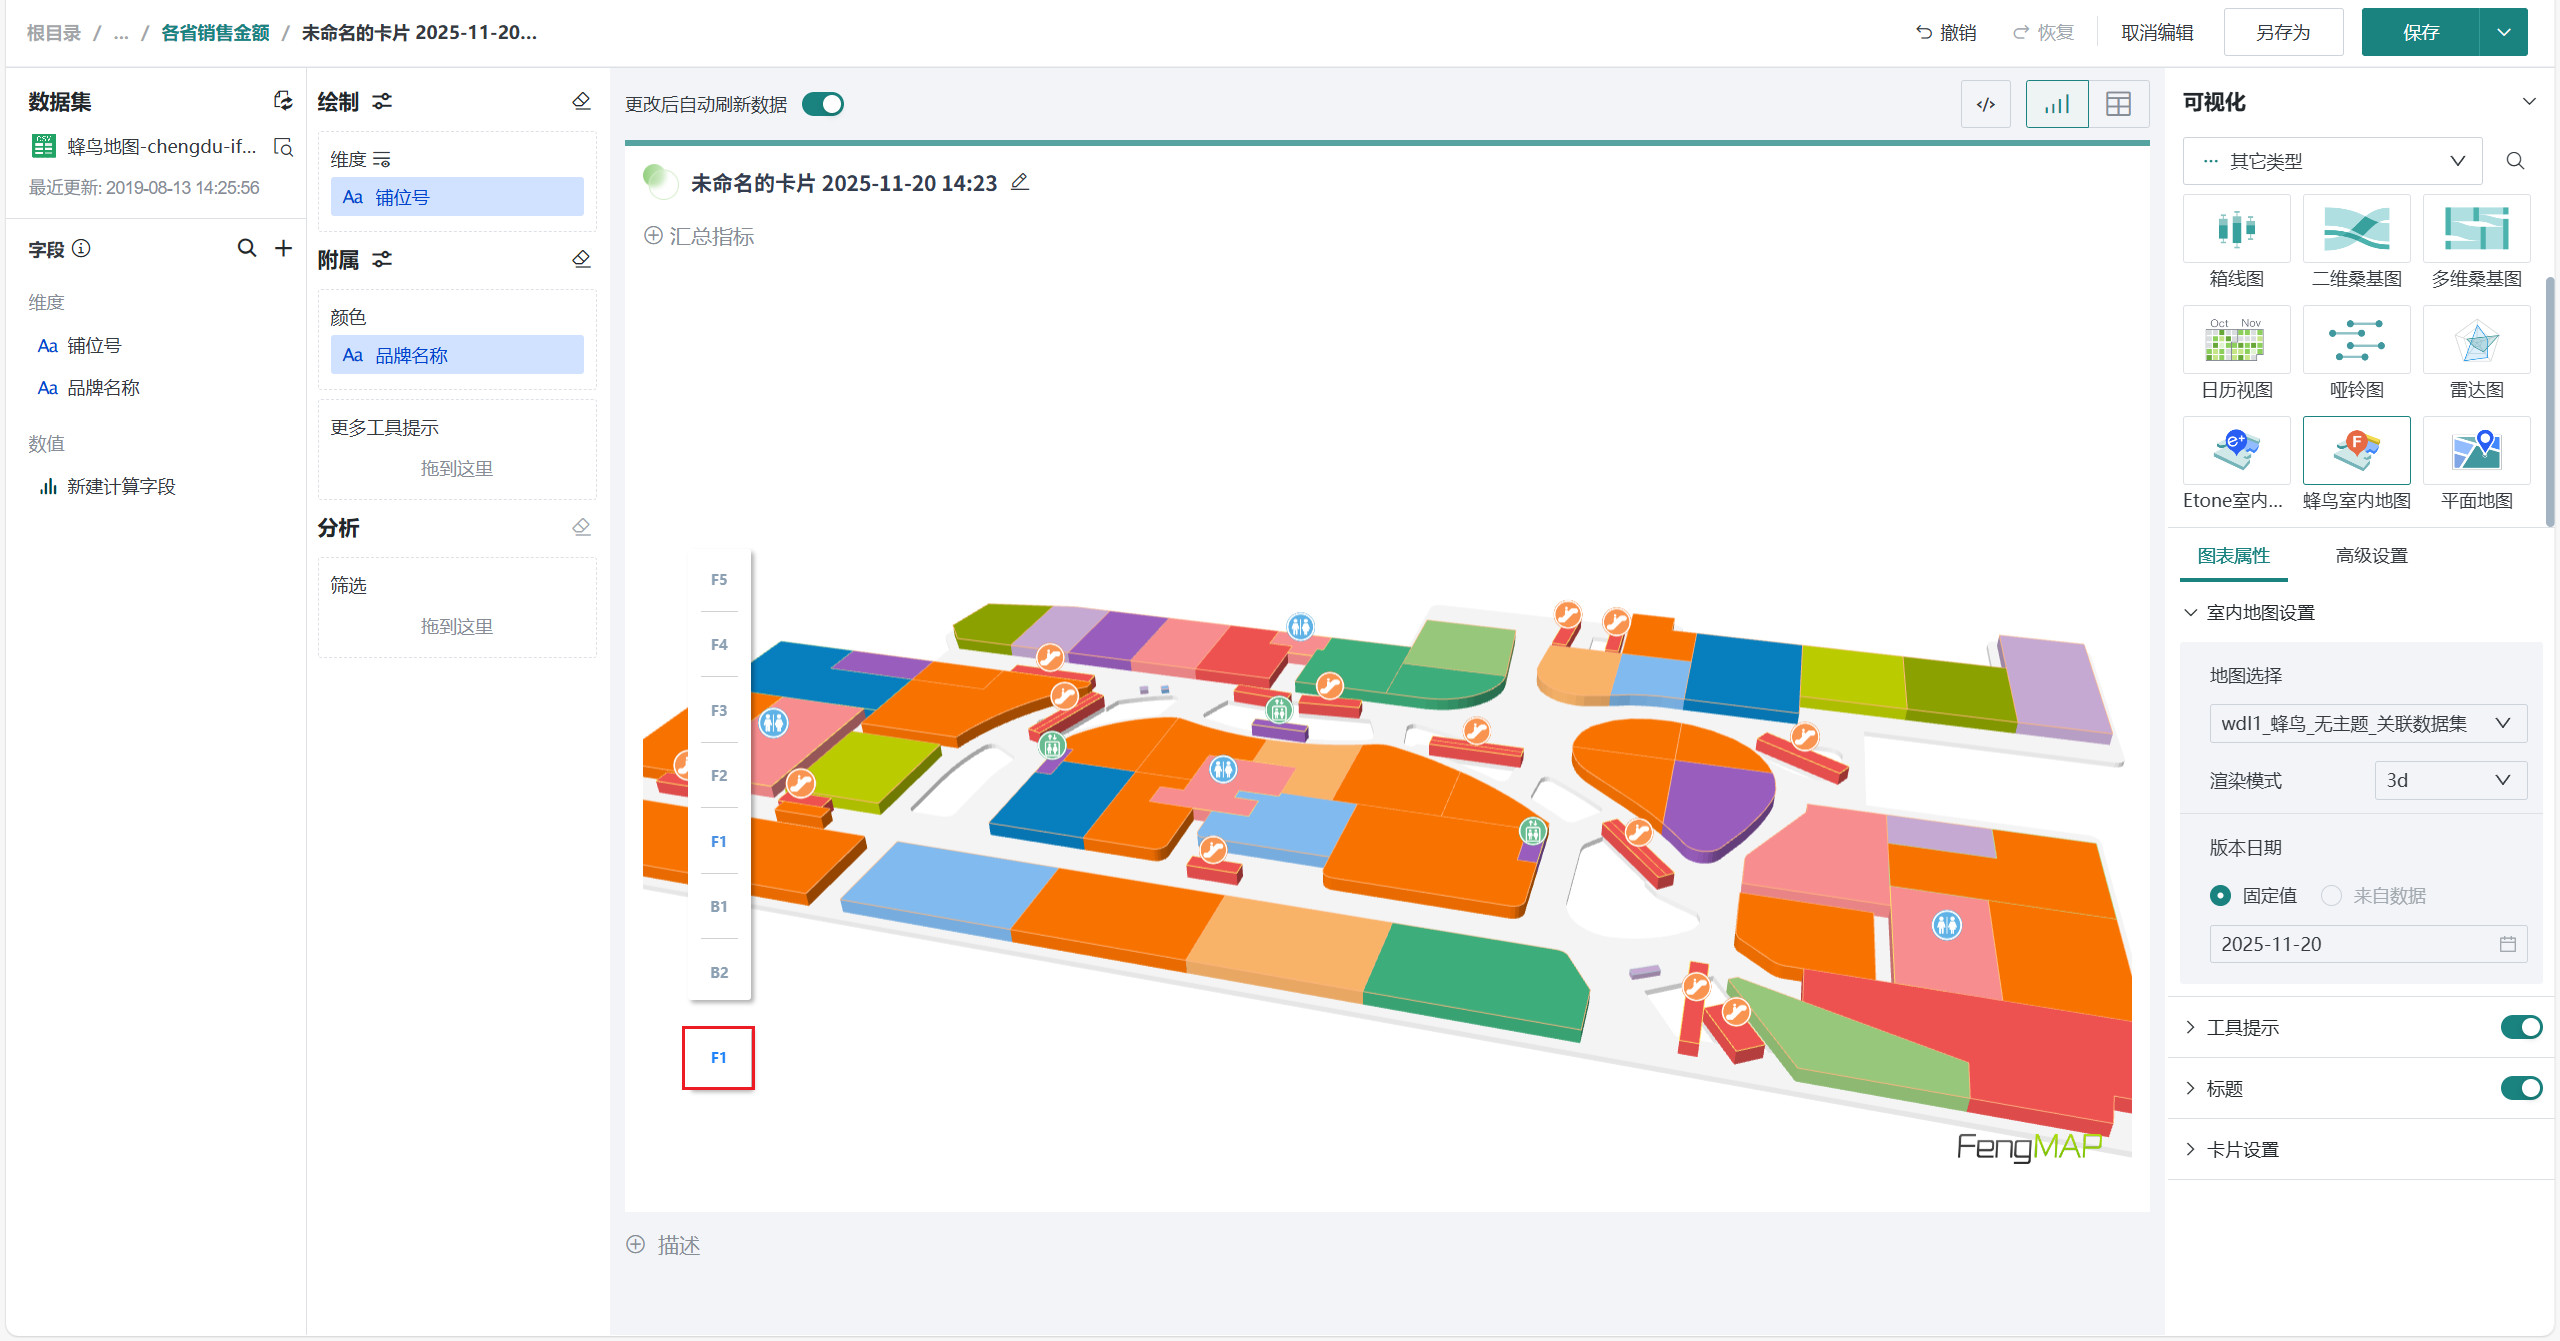The height and width of the screenshot is (1341, 2560).
Task: Click the 取消编辑 button
Action: (2156, 32)
